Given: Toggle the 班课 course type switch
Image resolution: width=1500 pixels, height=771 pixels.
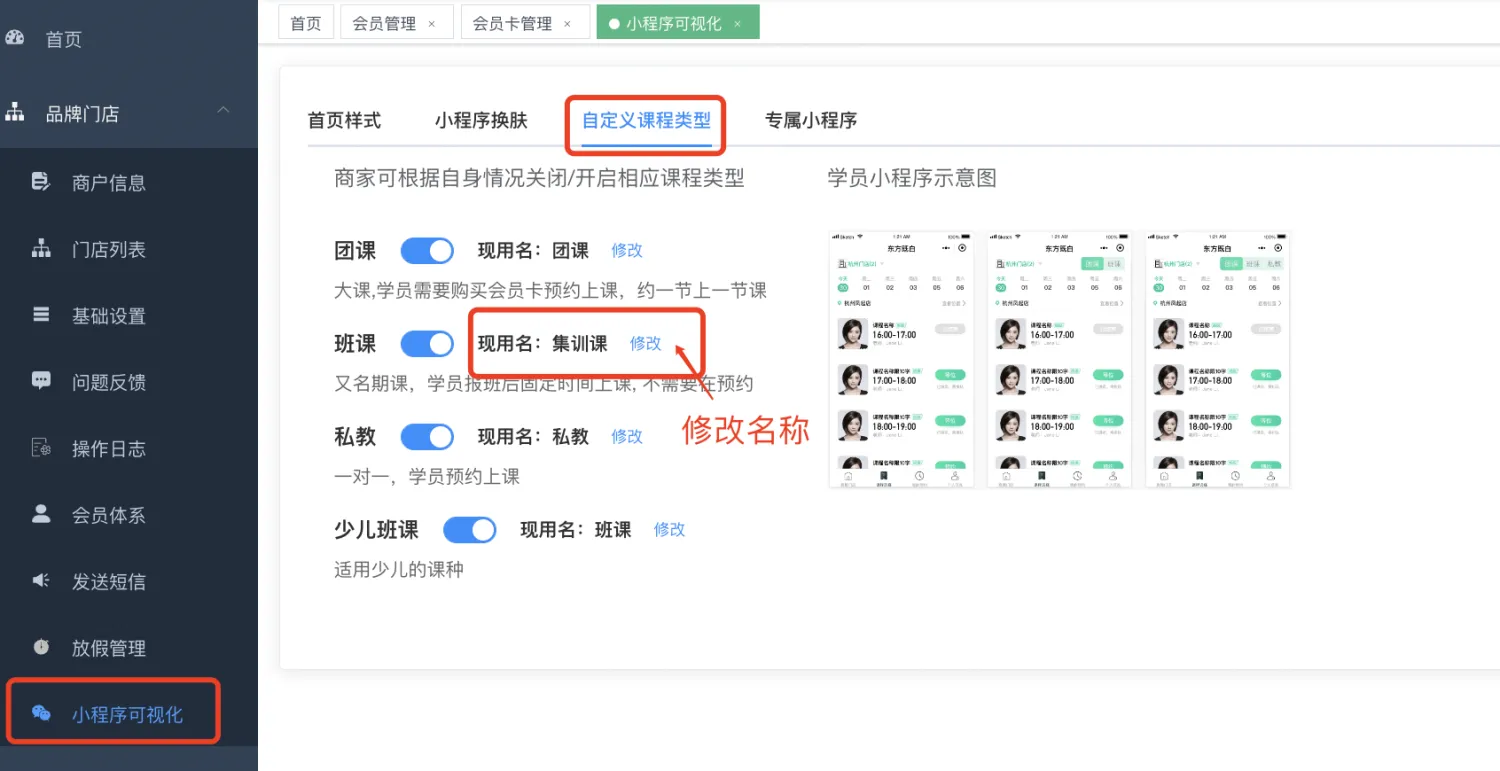Looking at the screenshot, I should 427,344.
